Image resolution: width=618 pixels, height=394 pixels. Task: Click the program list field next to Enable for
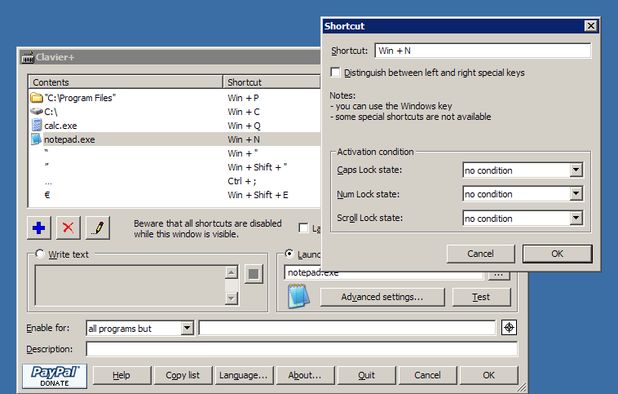pos(347,328)
